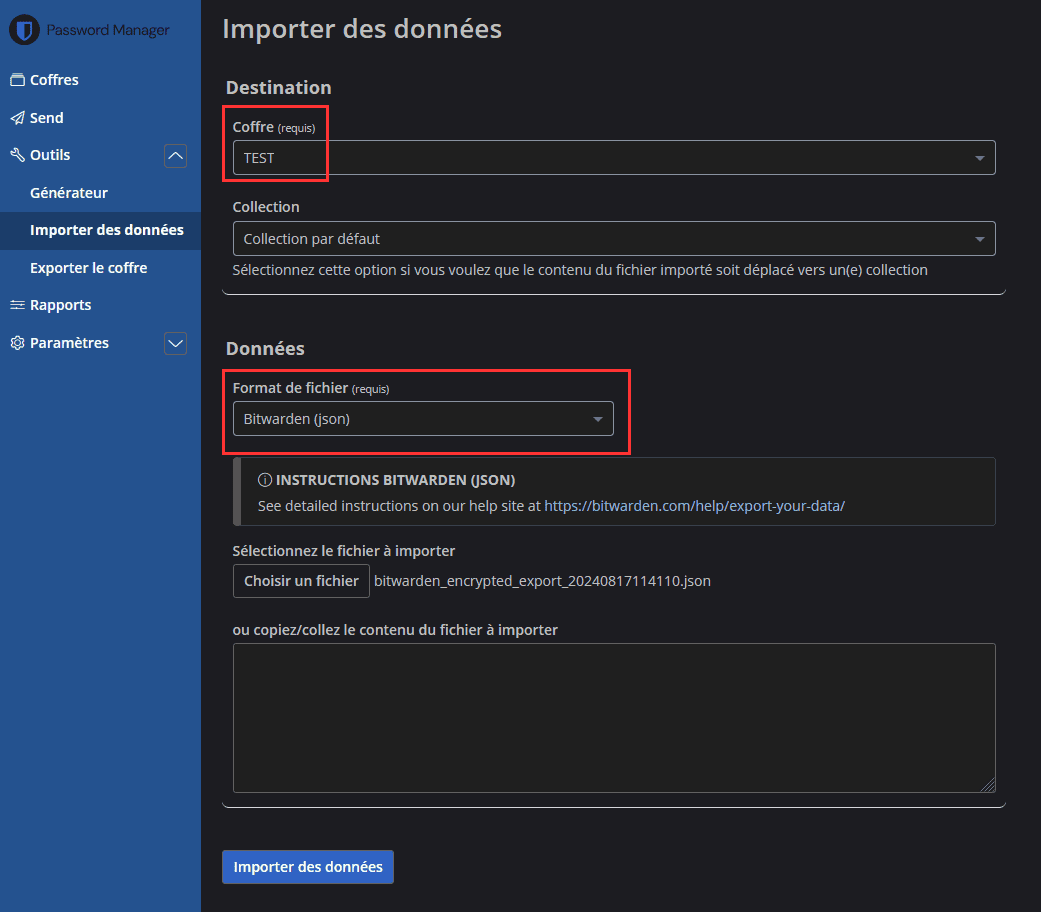Open the Format de fichier dropdown

[x=423, y=419]
